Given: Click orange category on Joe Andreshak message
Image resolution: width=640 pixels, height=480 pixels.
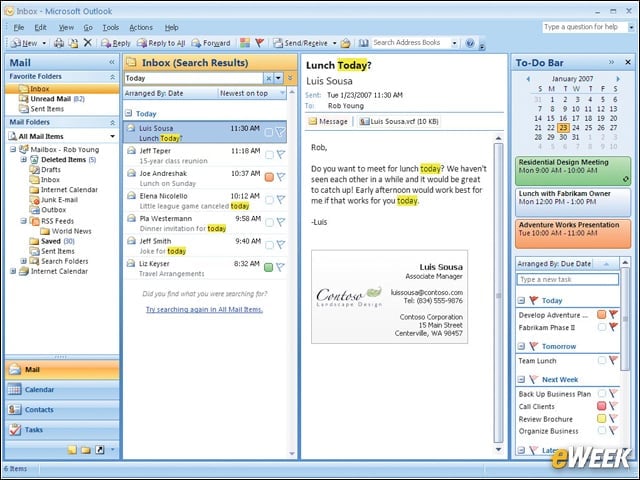Looking at the screenshot, I should pyautogui.click(x=269, y=177).
